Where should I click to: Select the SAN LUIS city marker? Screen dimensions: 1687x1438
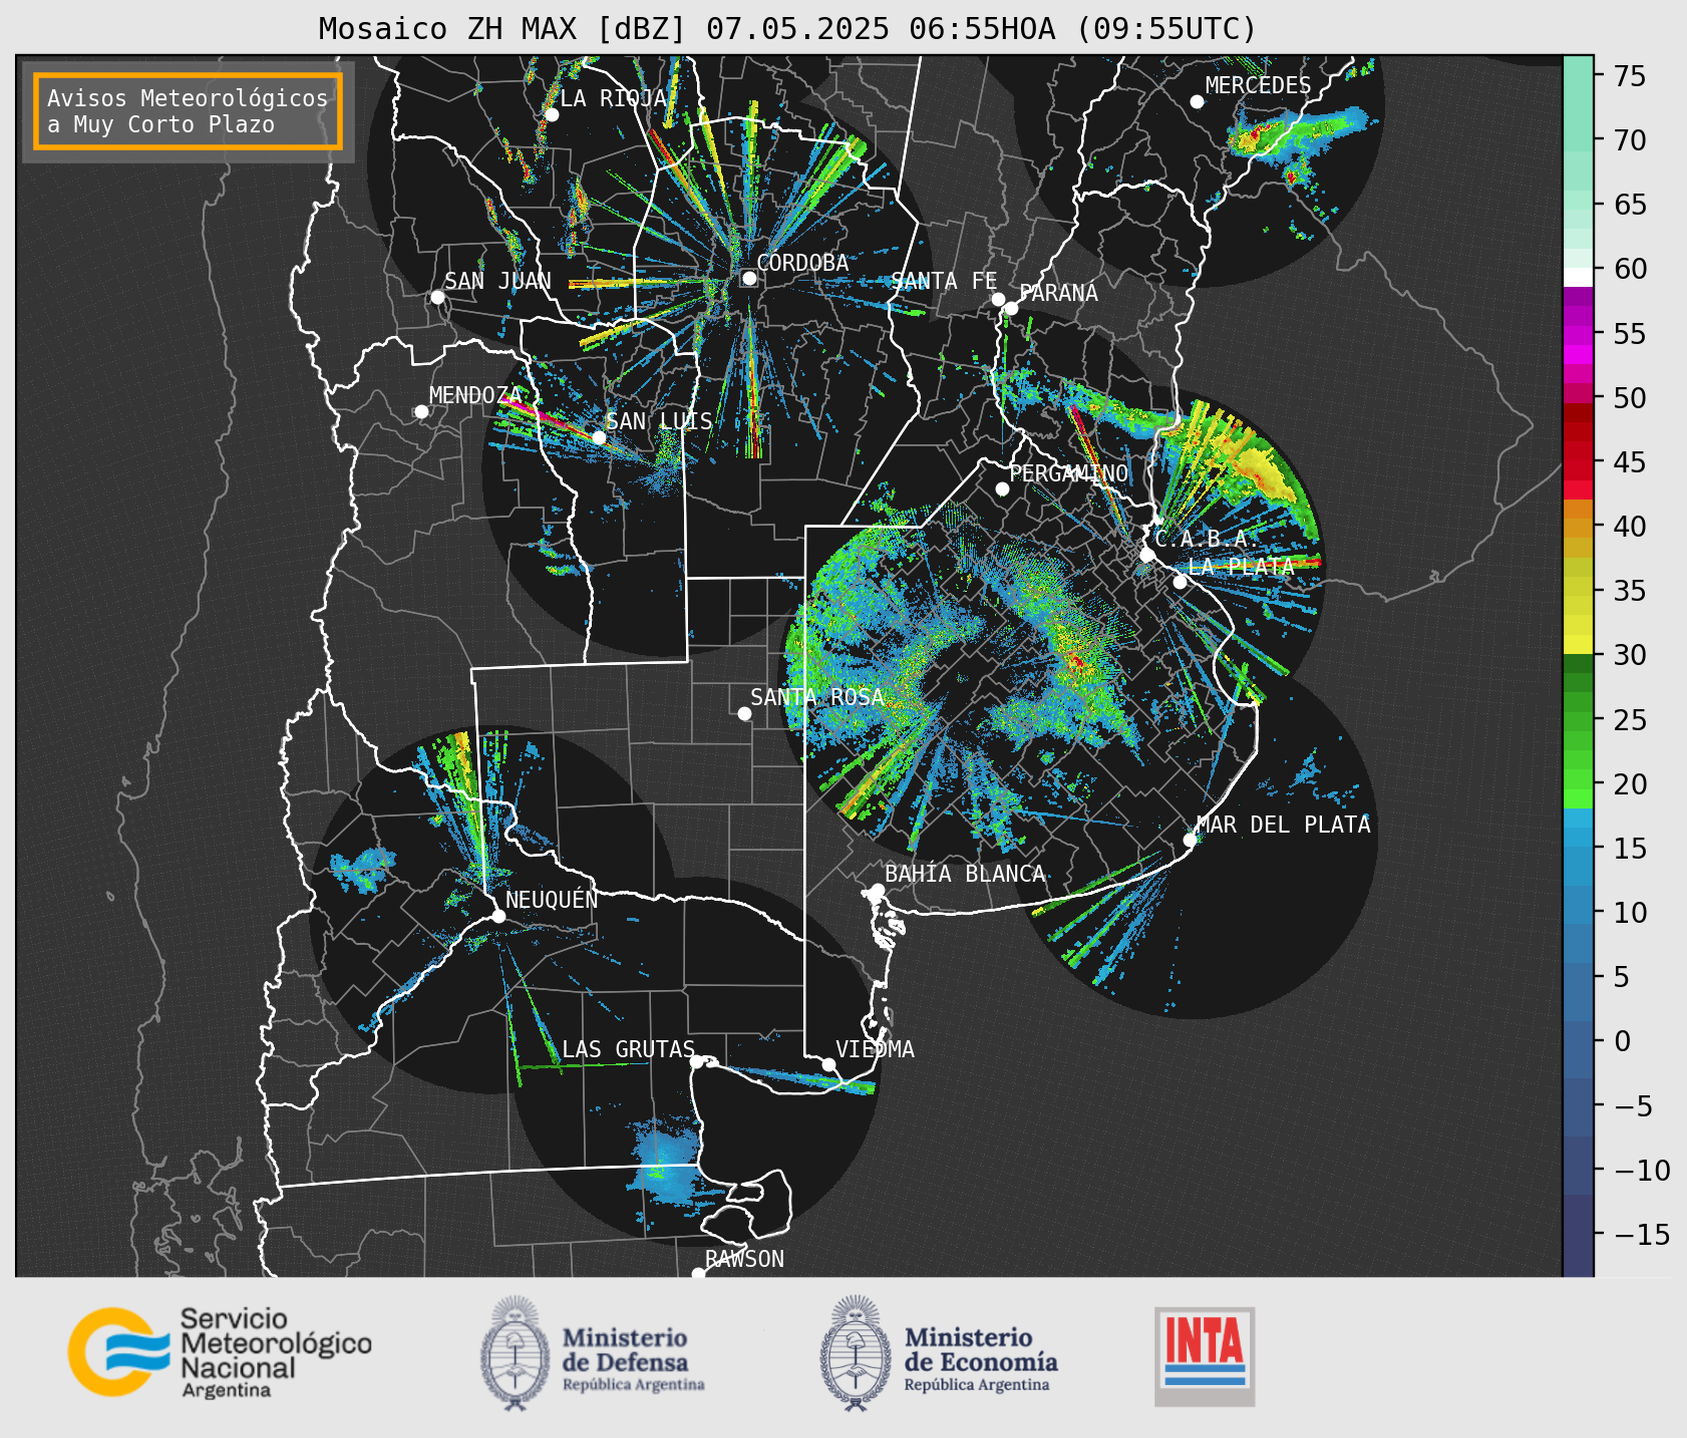pos(599,437)
